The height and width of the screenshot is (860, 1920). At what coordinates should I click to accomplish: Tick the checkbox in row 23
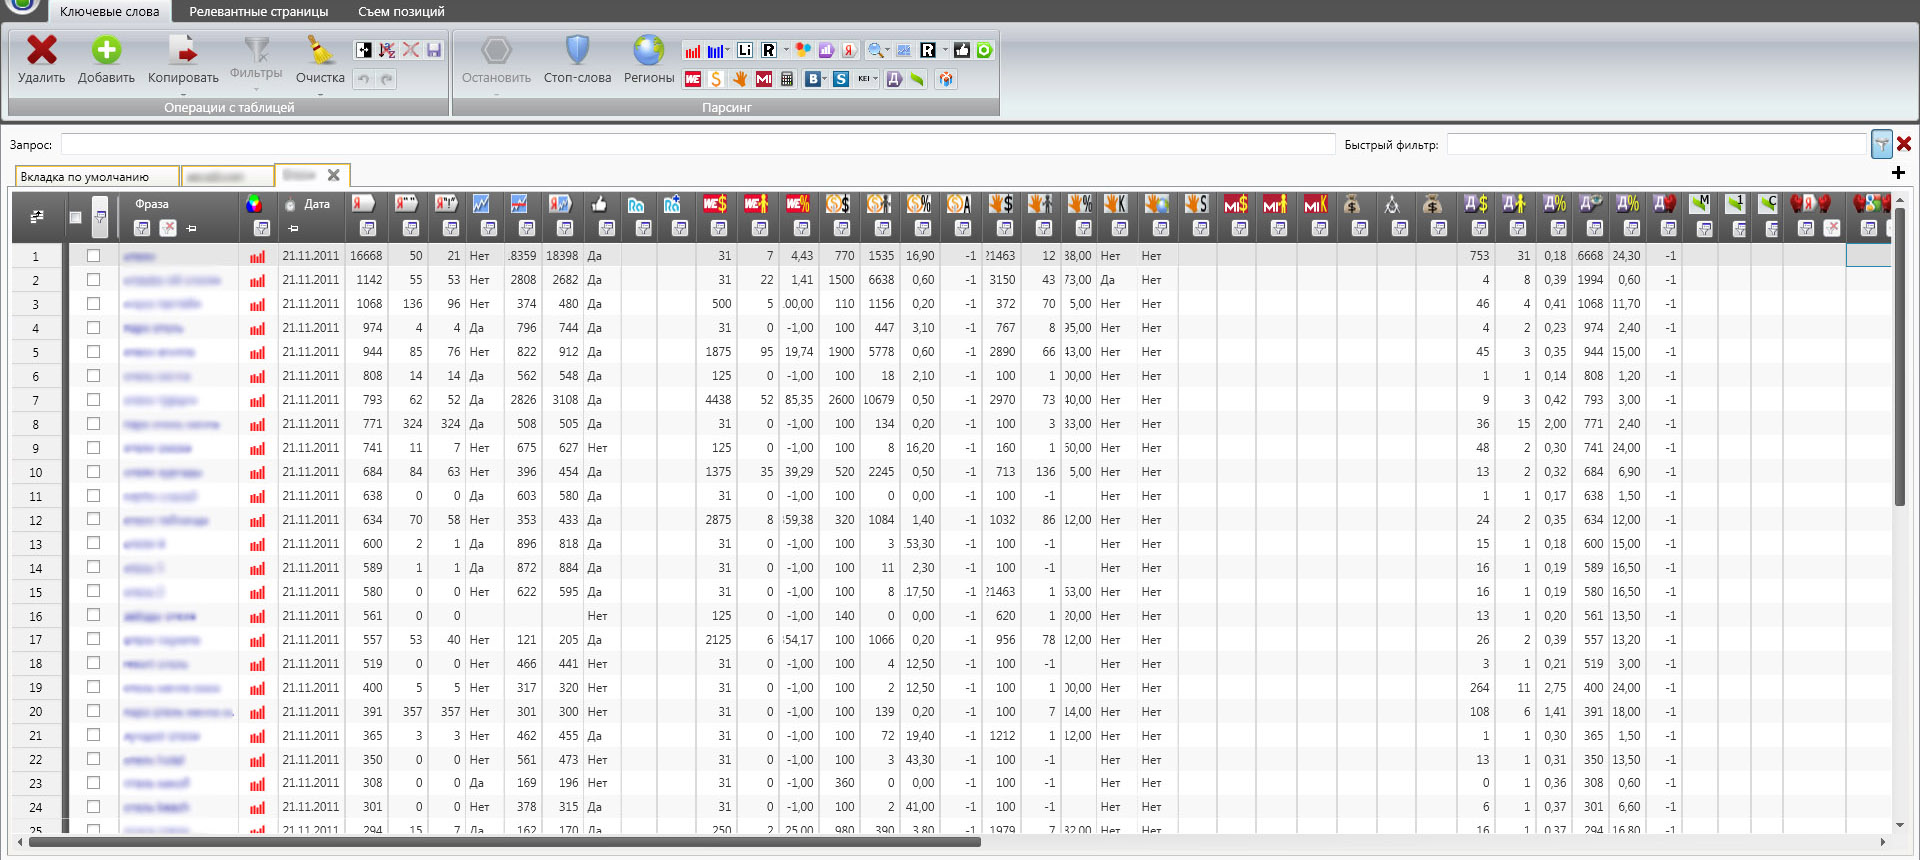point(93,783)
